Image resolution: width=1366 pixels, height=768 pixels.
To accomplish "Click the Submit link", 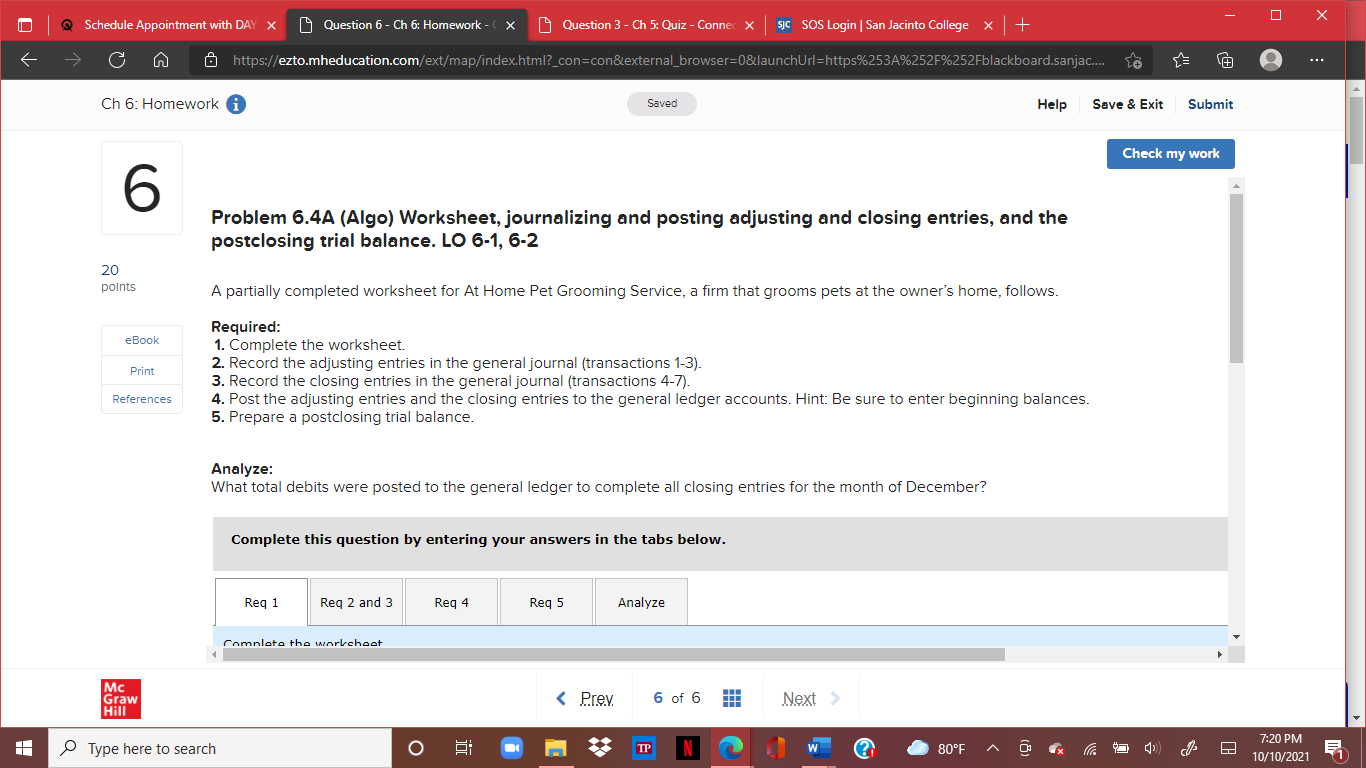I will 1210,104.
